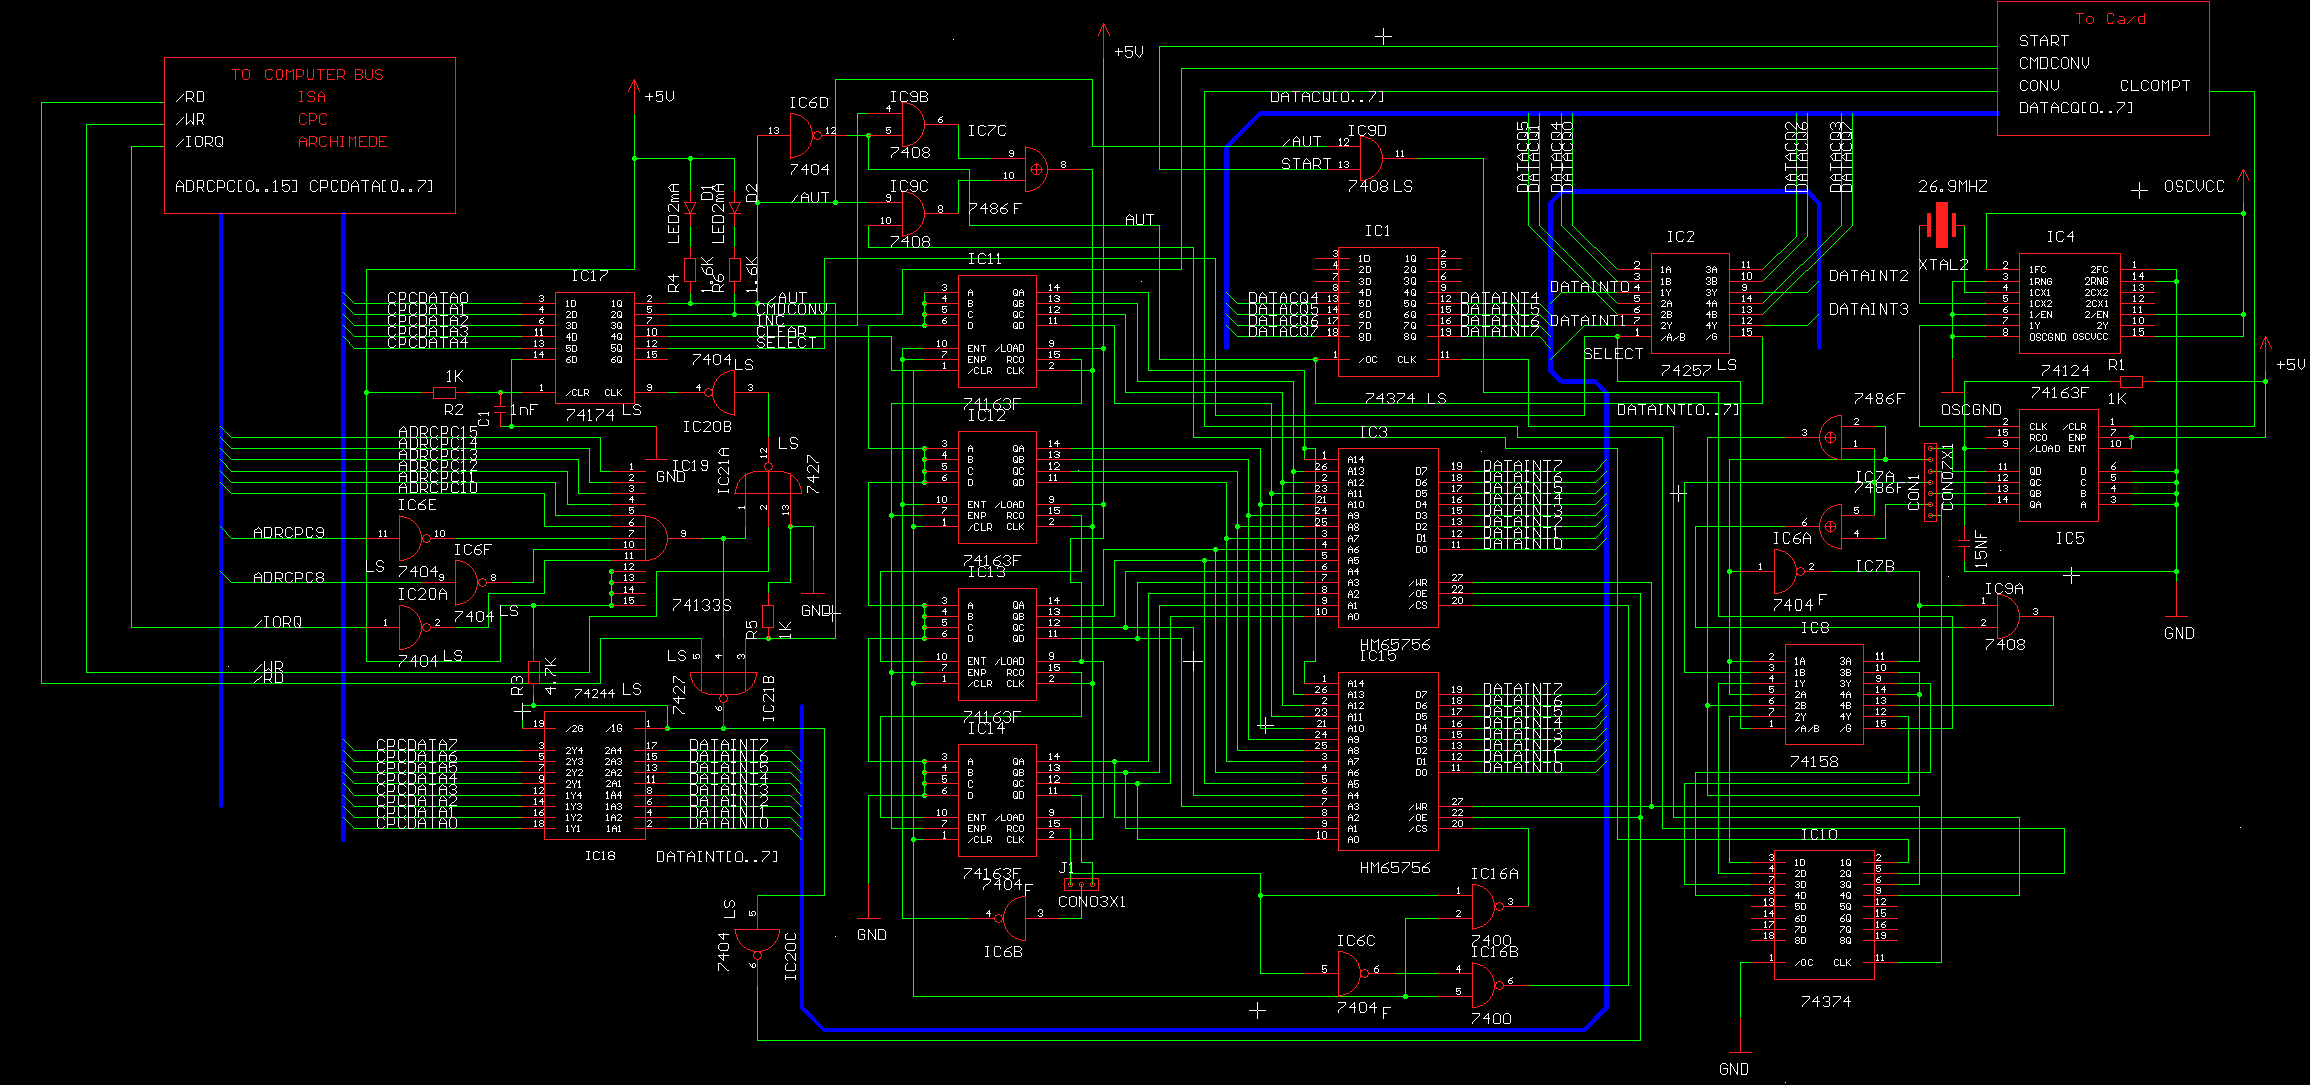Select resistor R5 1K
The width and height of the screenshot is (2310, 1085).
tap(768, 616)
